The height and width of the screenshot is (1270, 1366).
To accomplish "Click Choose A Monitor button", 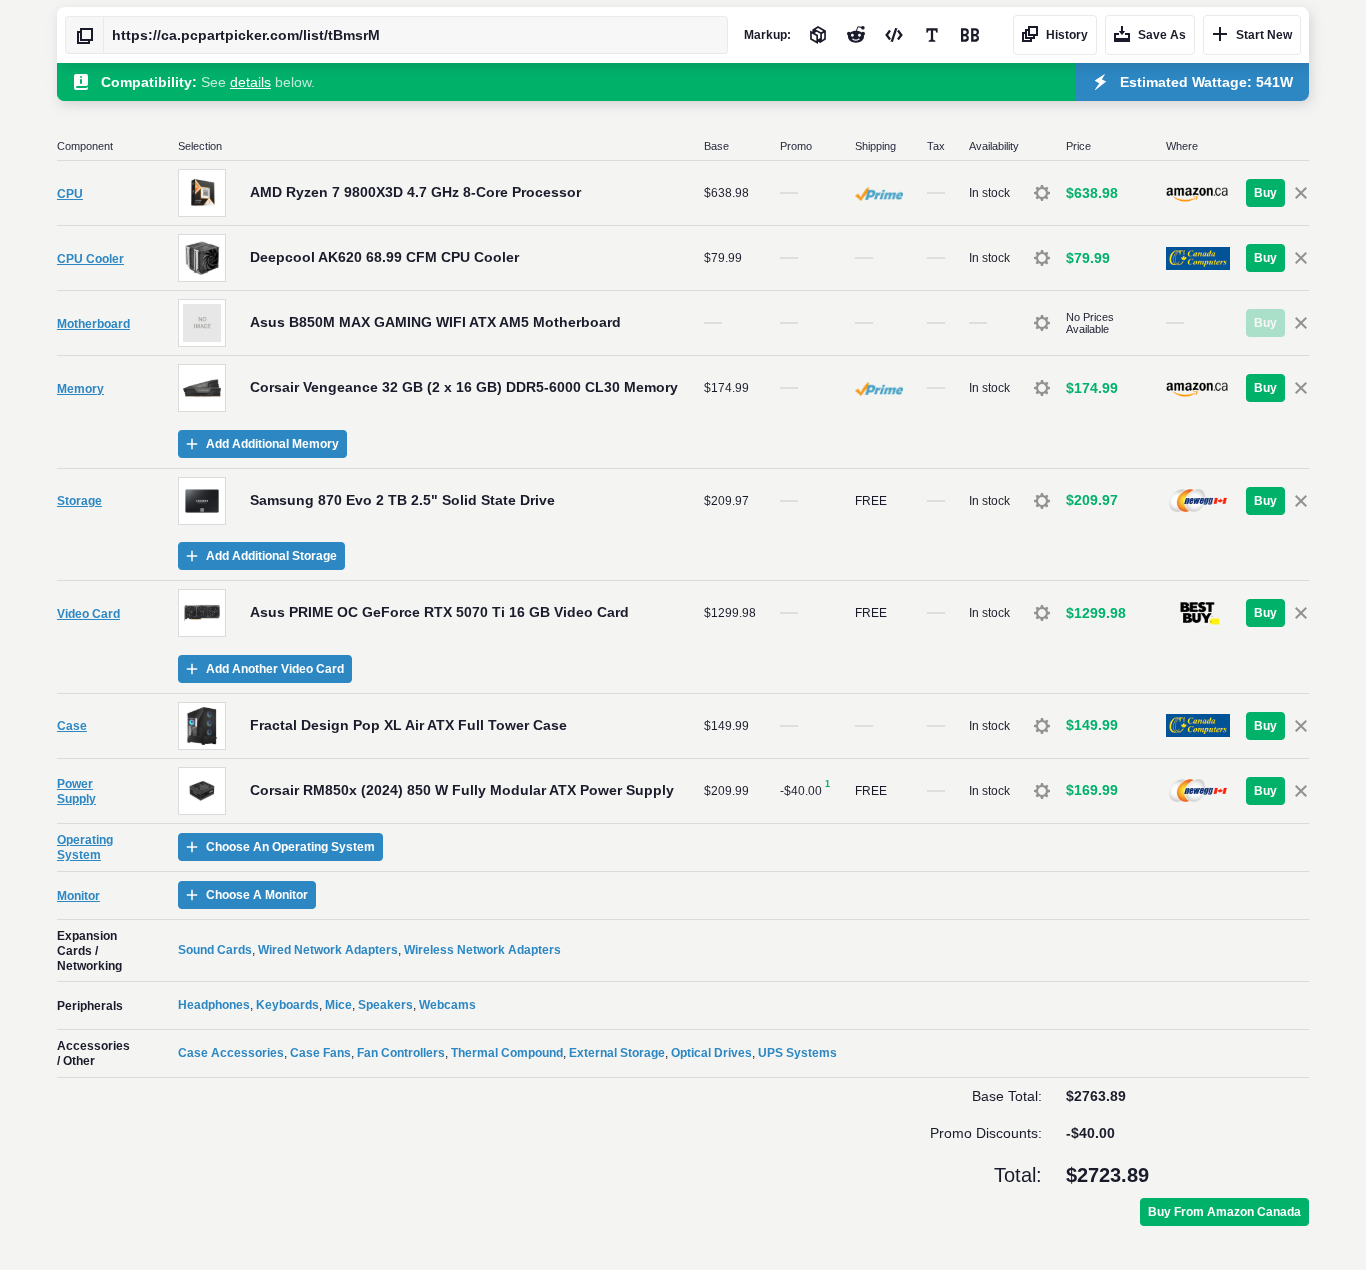I will (247, 895).
